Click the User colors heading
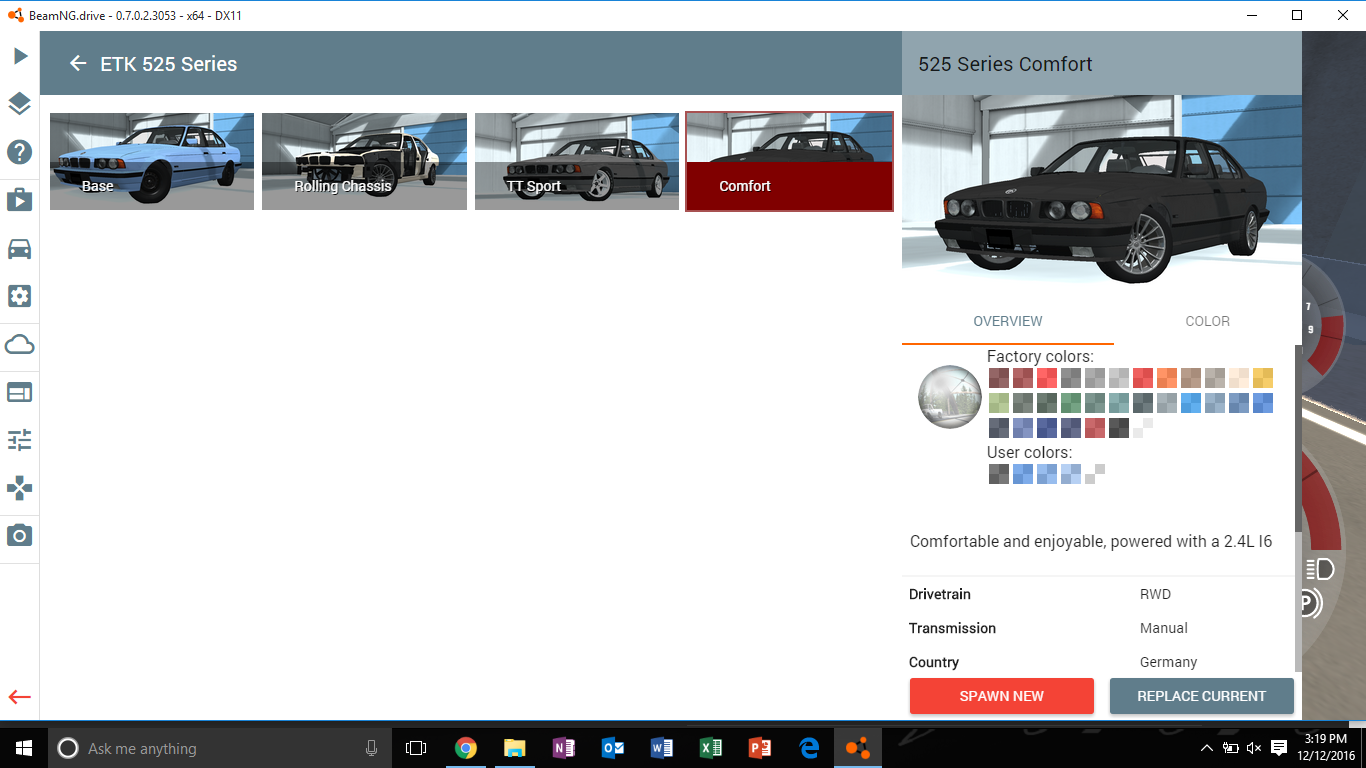The image size is (1366, 768). pos(1029,452)
